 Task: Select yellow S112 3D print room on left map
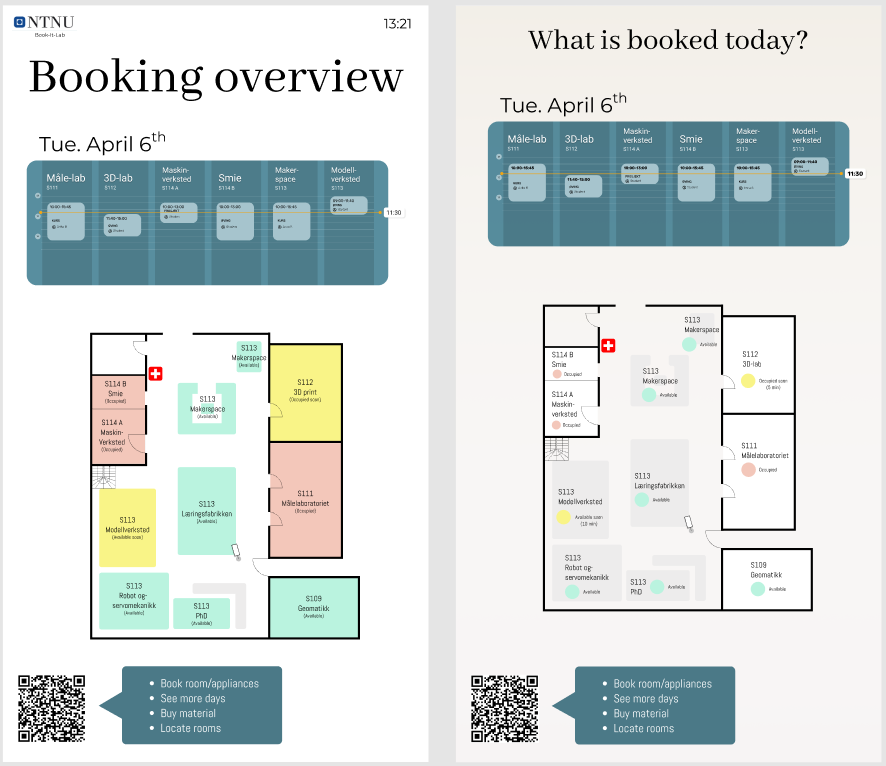305,392
